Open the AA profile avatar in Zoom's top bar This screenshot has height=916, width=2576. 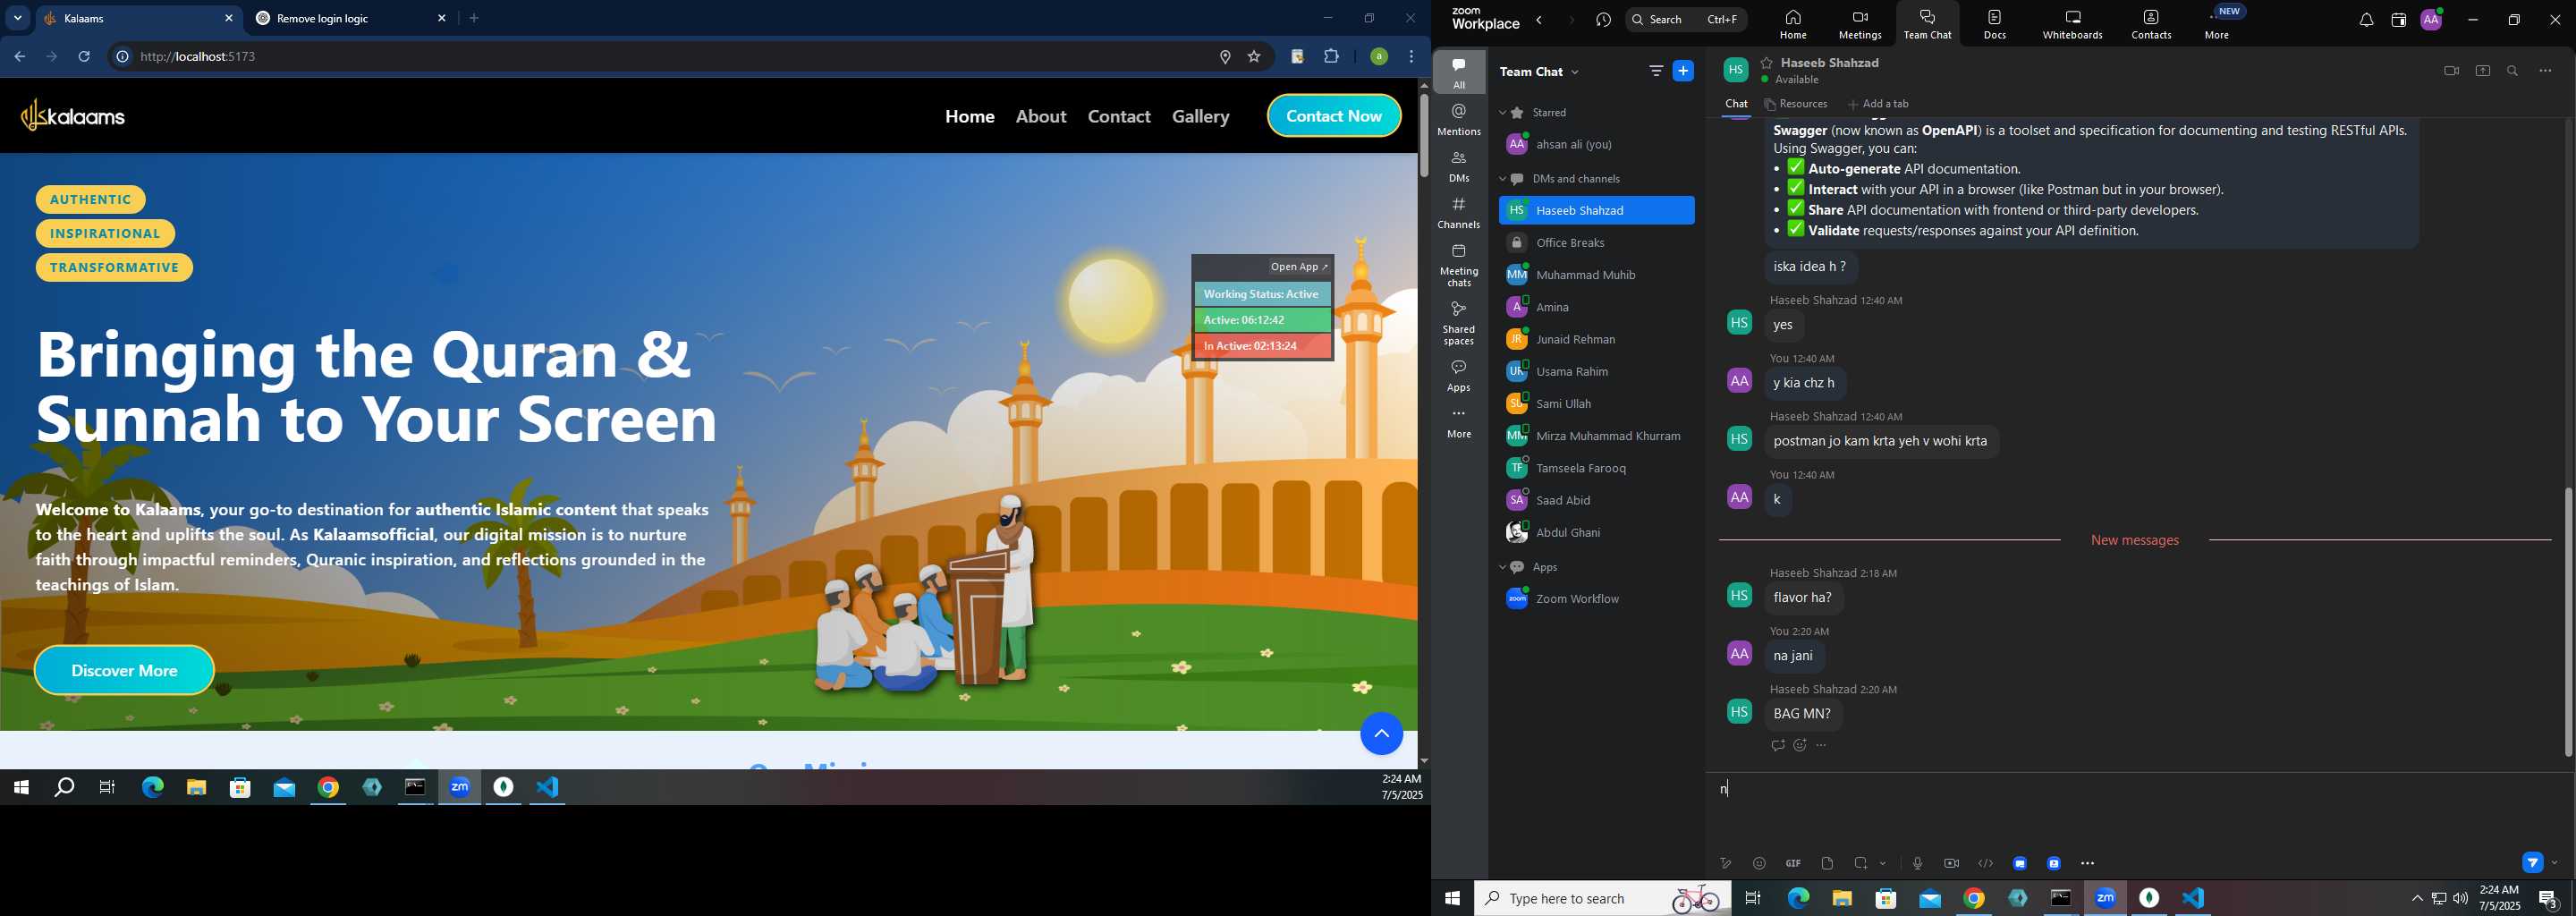click(2431, 20)
